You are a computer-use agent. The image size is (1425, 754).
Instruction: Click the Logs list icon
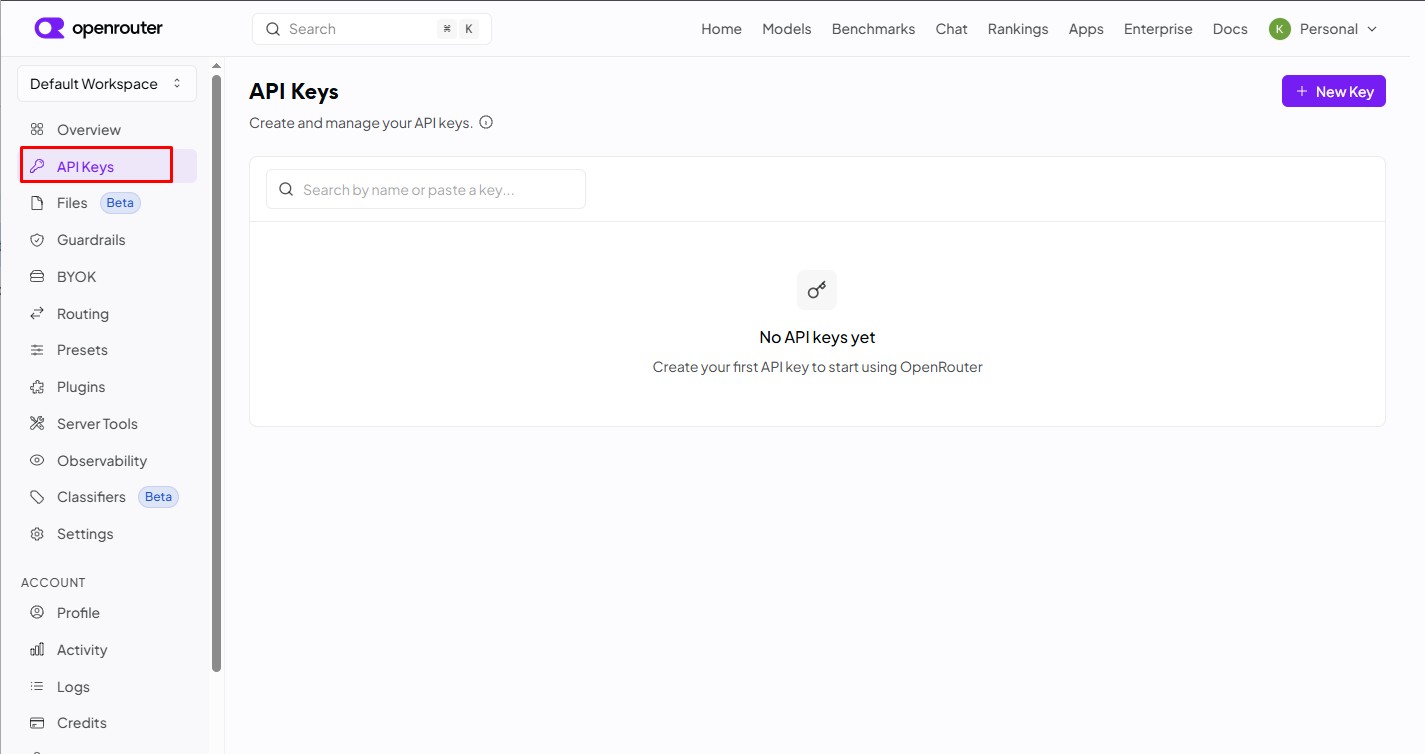coord(37,687)
